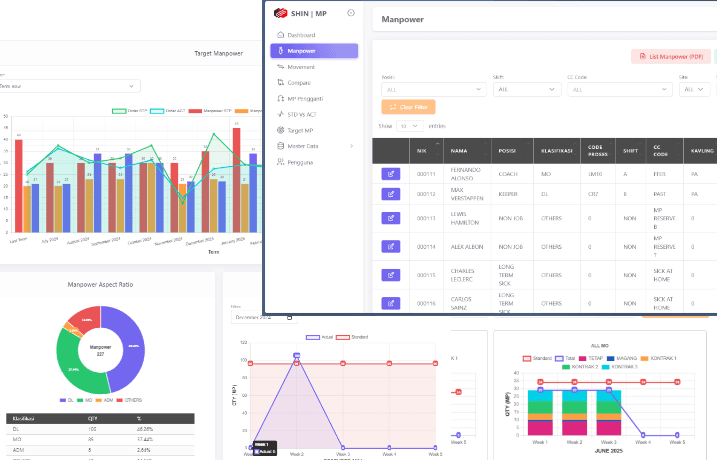Open the Dashboard sidebar icon
The width and height of the screenshot is (717, 460).
tap(279, 35)
